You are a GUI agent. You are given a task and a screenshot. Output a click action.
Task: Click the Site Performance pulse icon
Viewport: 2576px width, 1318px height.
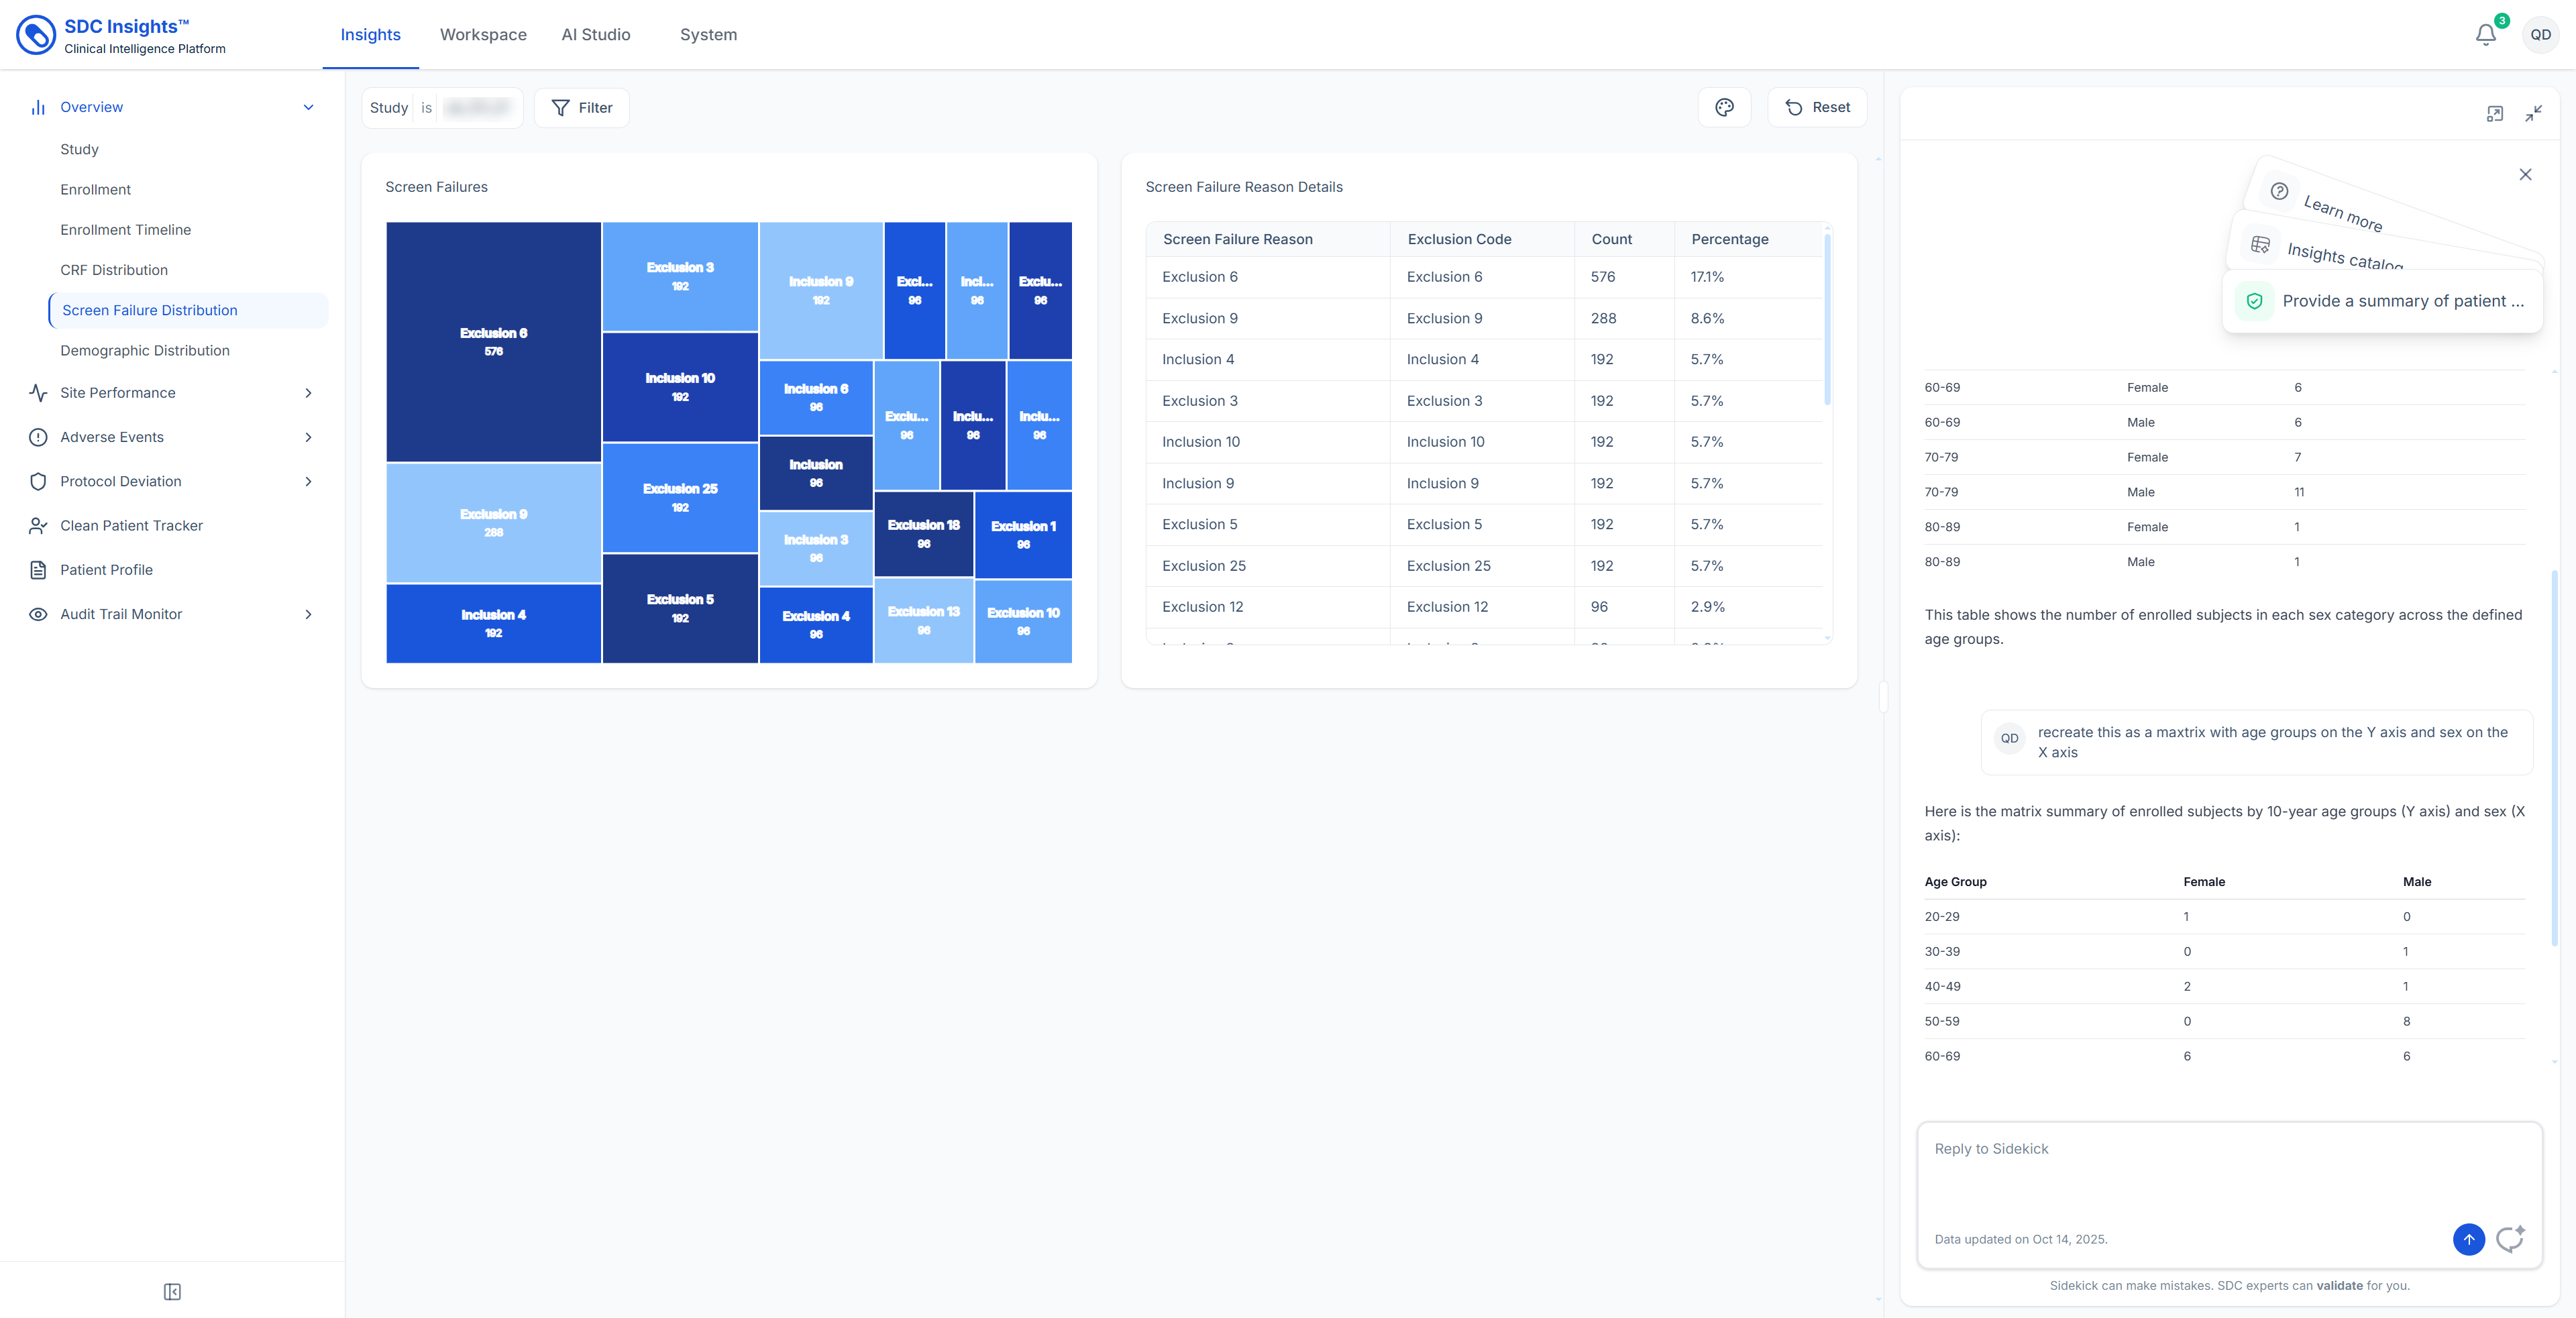(x=38, y=393)
